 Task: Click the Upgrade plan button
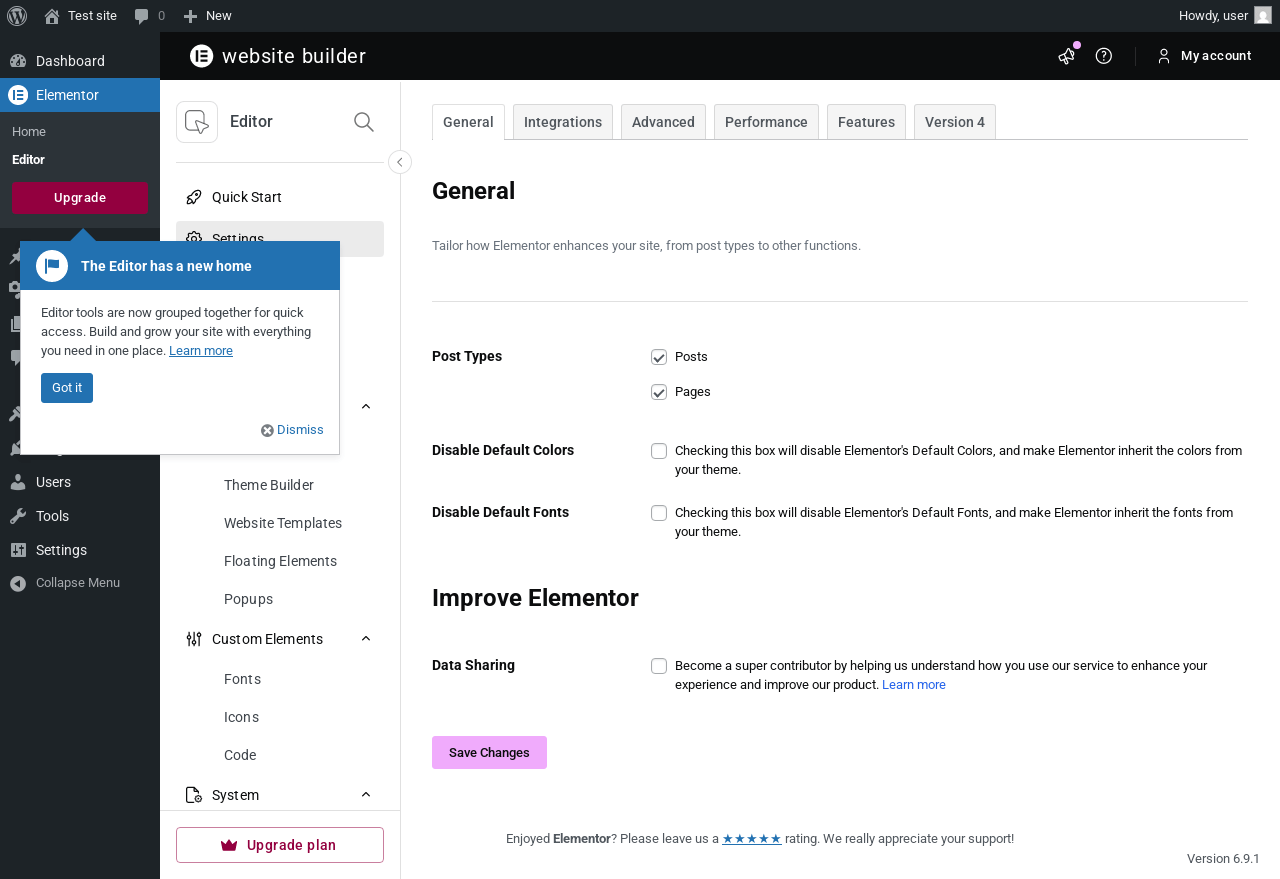click(x=280, y=845)
